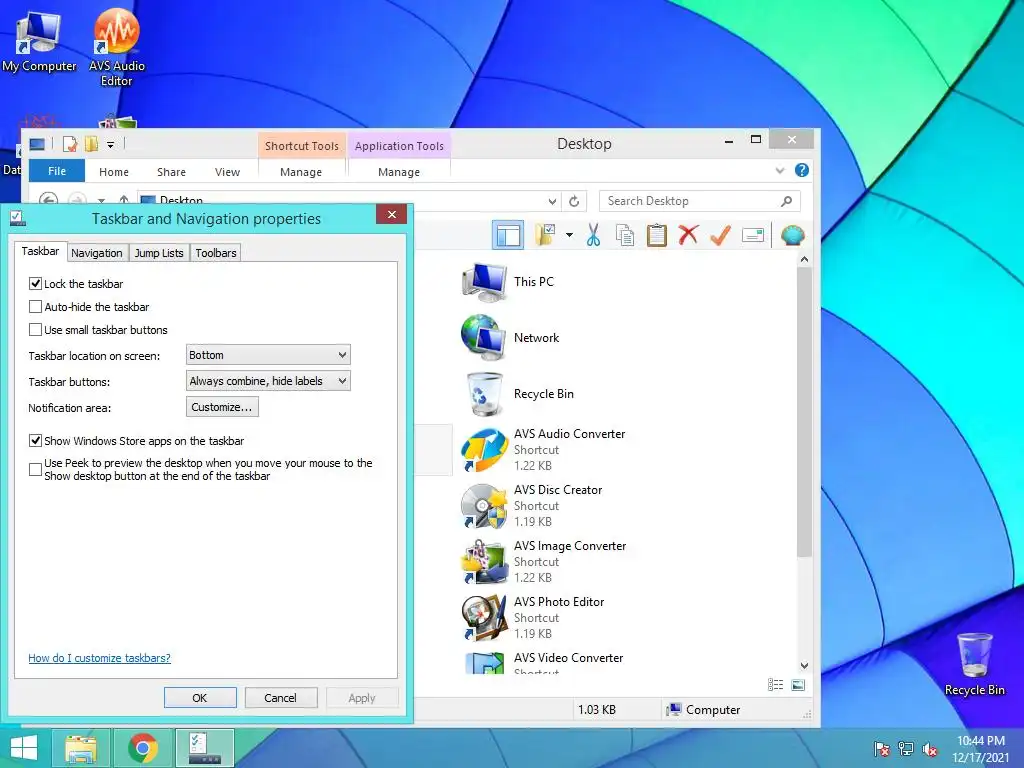Click Cancel in Taskbar properties dialog
The image size is (1024, 768).
tap(280, 697)
